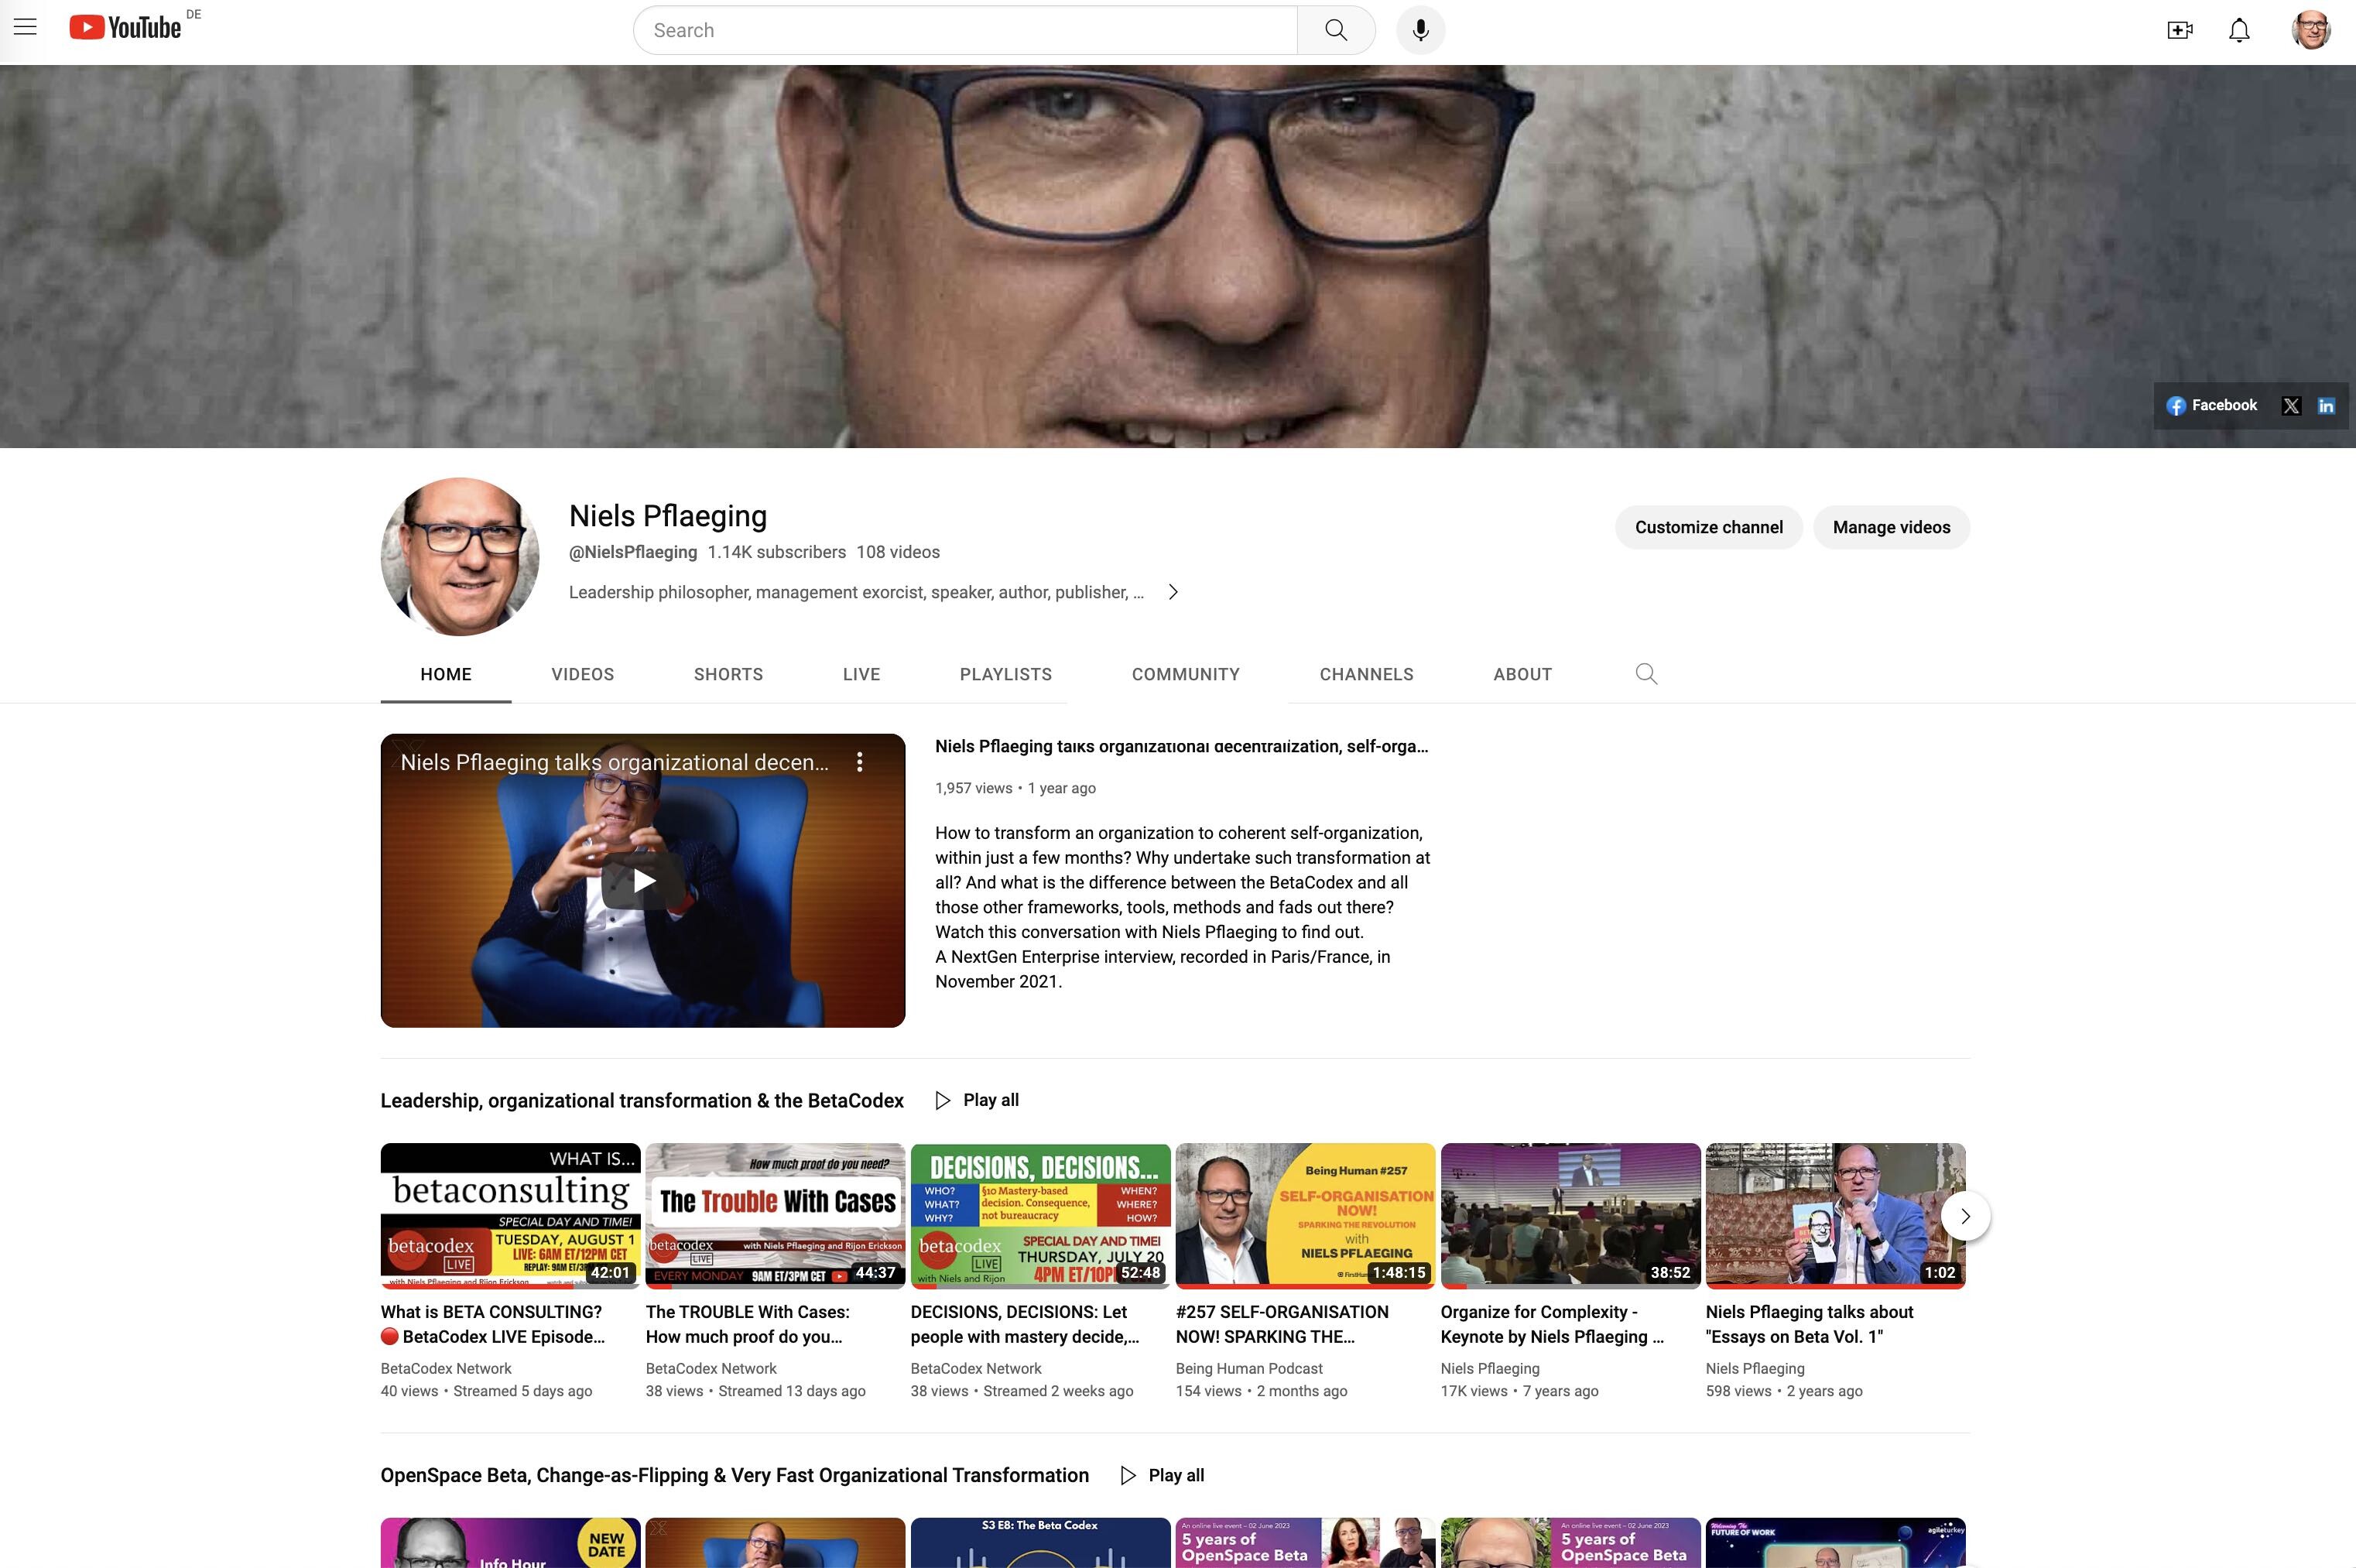Open DECISIONS, DECISIONS video thumbnail
Viewport: 2356px width, 1568px height.
[1040, 1216]
